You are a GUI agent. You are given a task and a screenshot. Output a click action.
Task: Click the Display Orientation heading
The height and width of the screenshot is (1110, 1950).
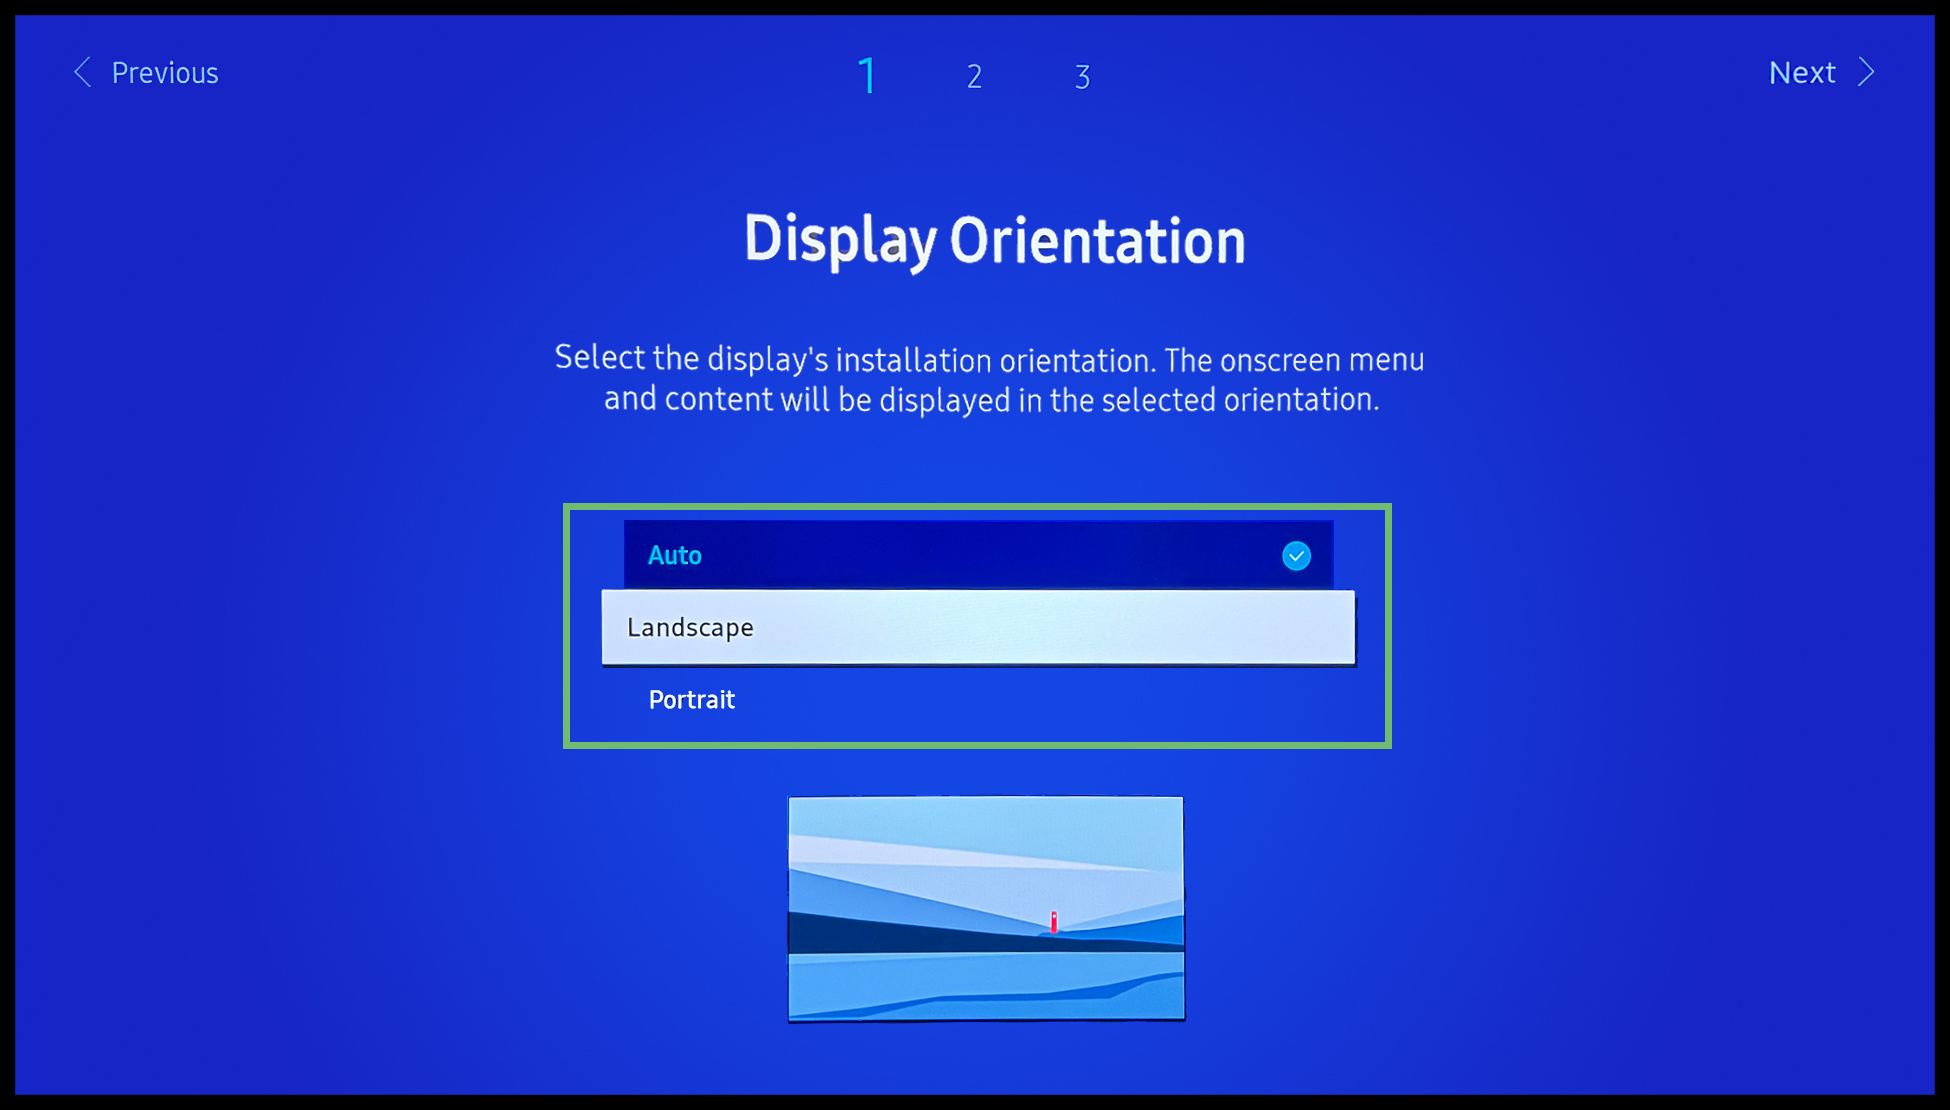(x=995, y=241)
